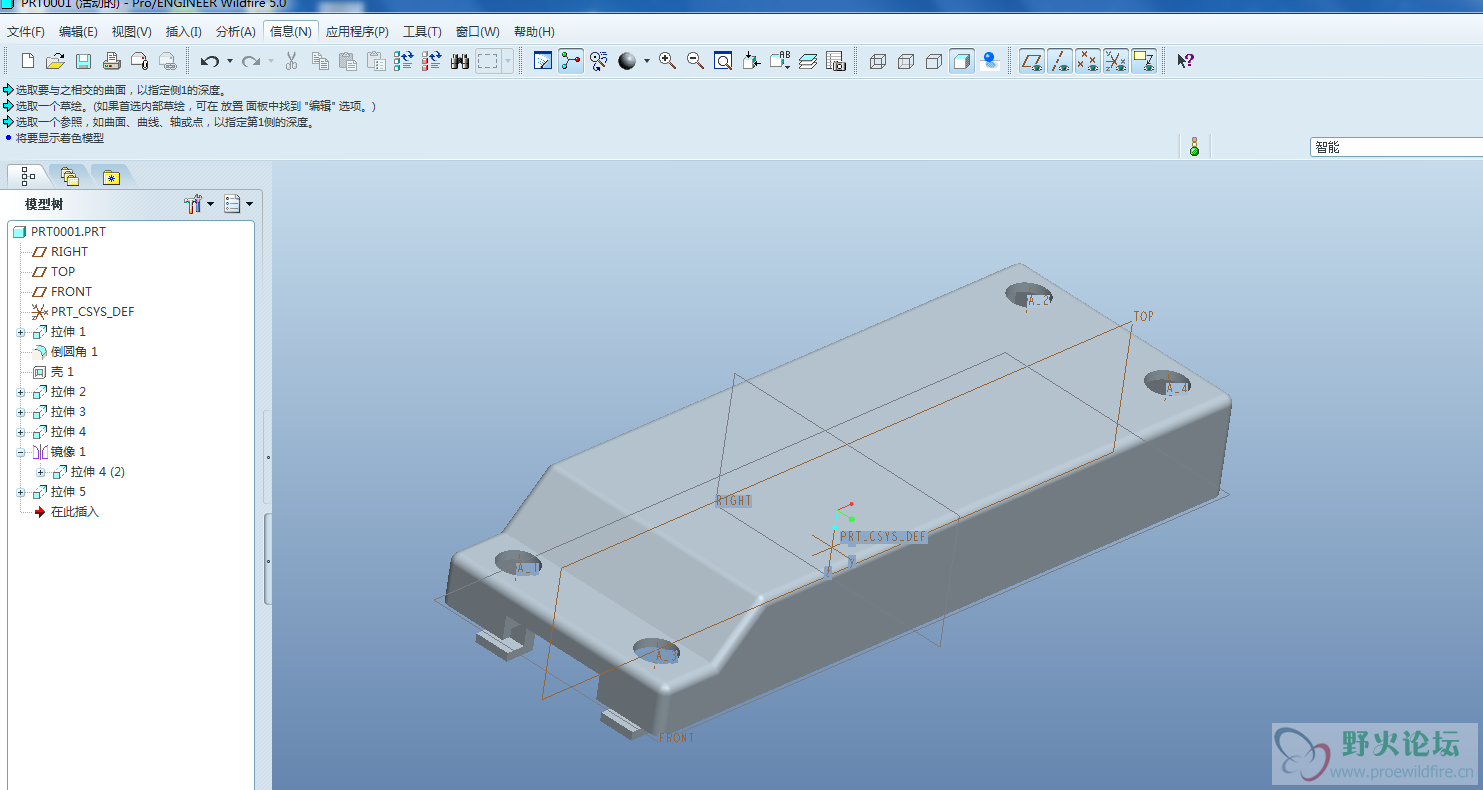This screenshot has height=790, width=1483.
Task: Click the sphere appearance gallery icon
Action: (627, 61)
